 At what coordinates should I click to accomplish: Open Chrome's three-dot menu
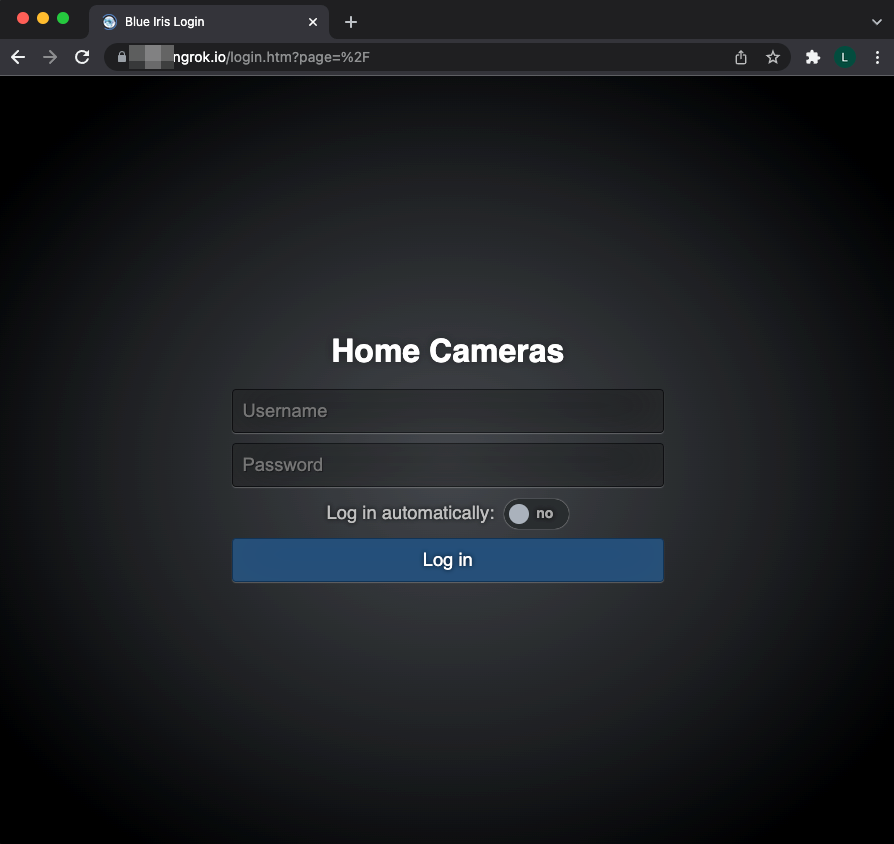coord(877,58)
